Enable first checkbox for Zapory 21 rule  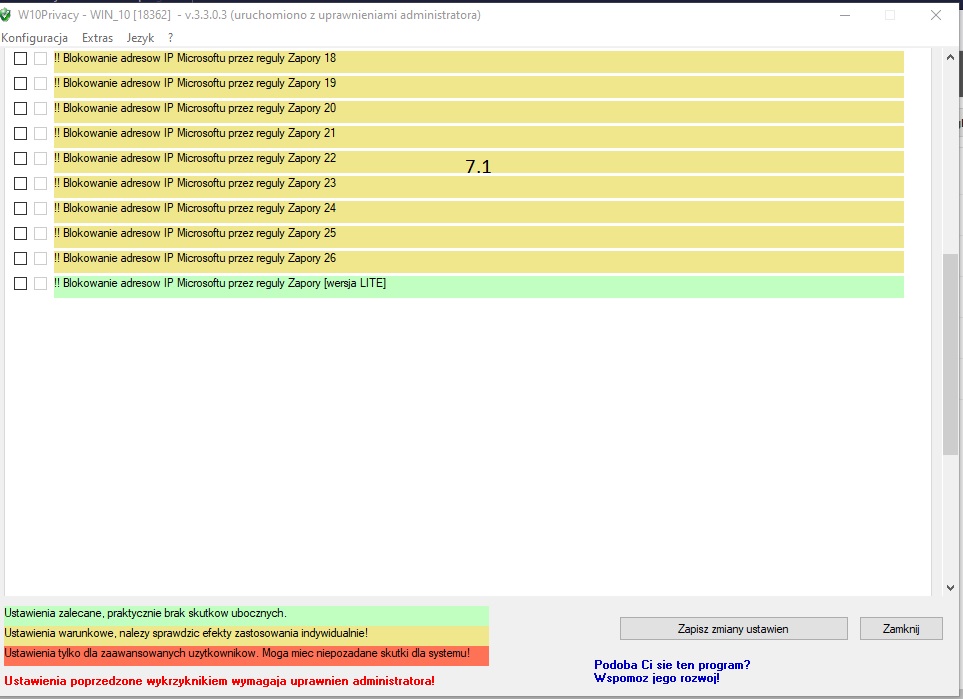pos(20,133)
